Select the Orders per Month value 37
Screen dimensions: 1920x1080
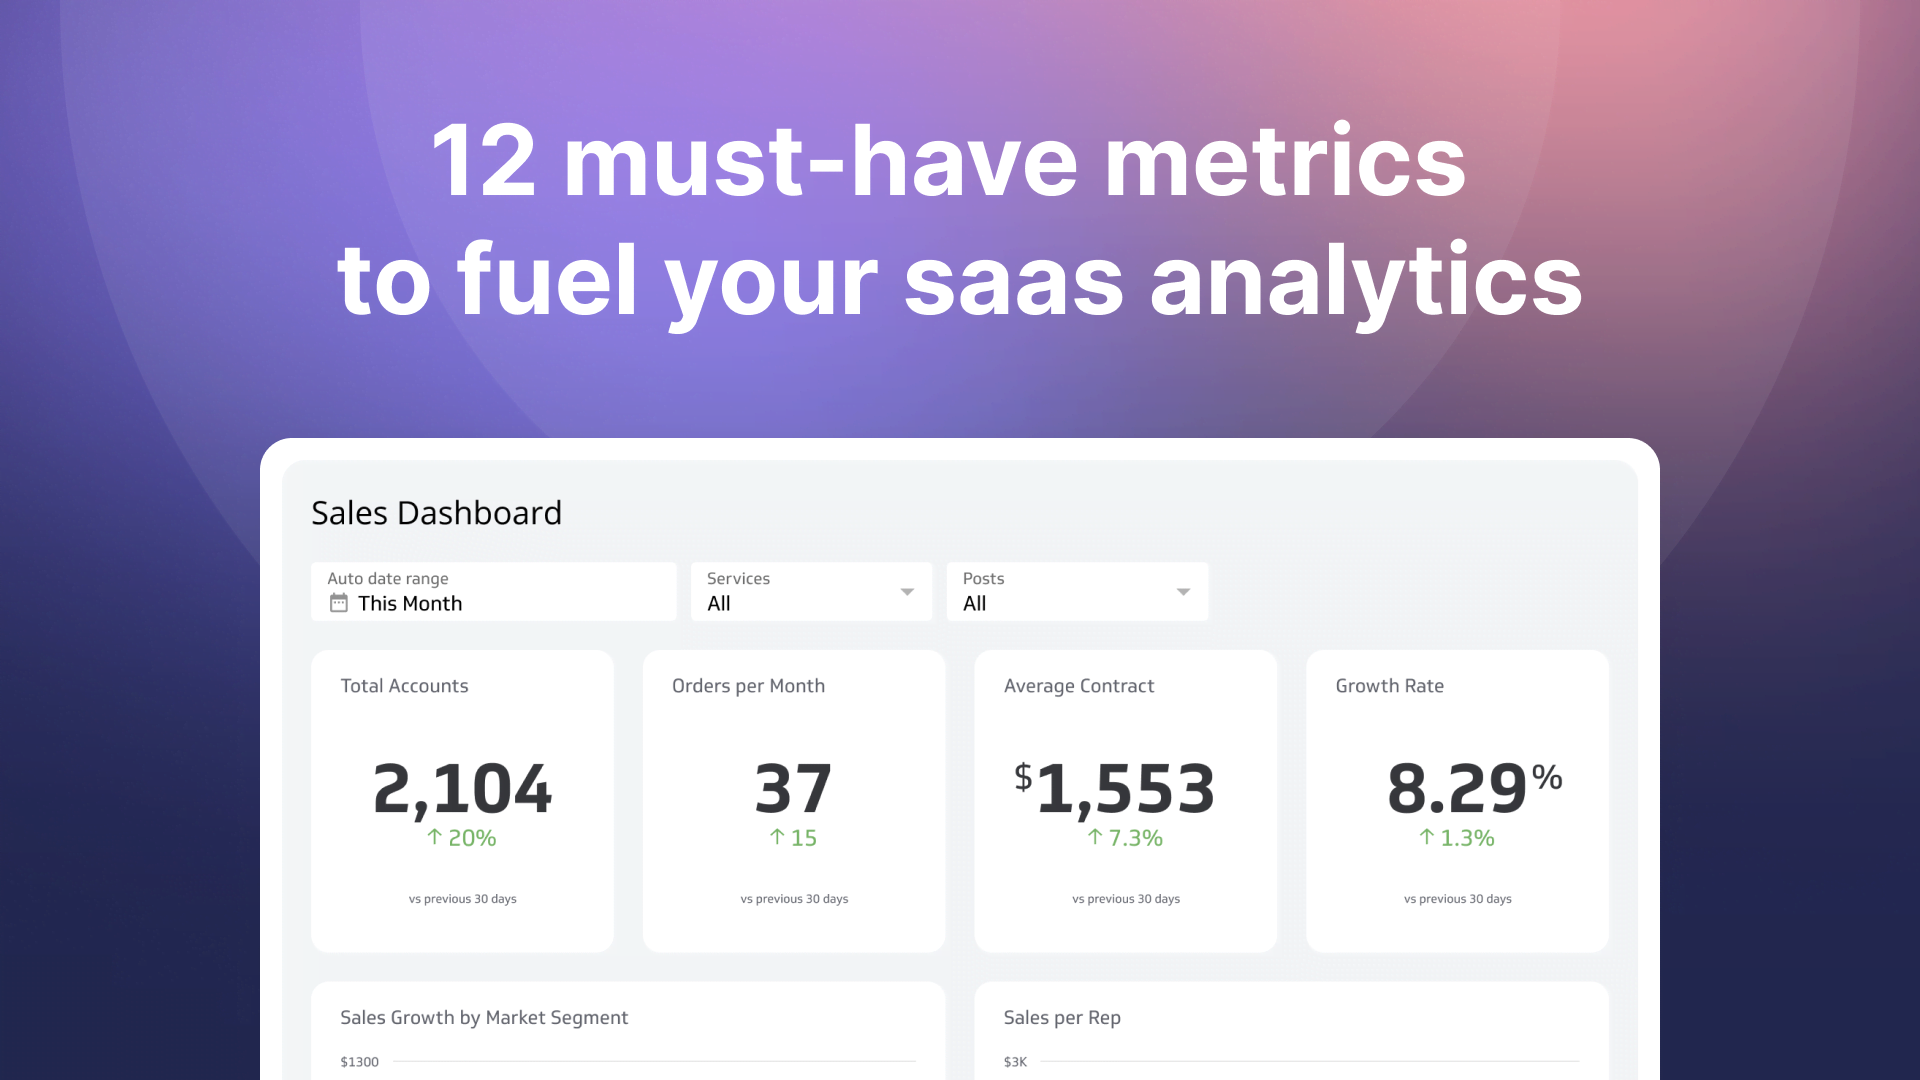(x=793, y=789)
